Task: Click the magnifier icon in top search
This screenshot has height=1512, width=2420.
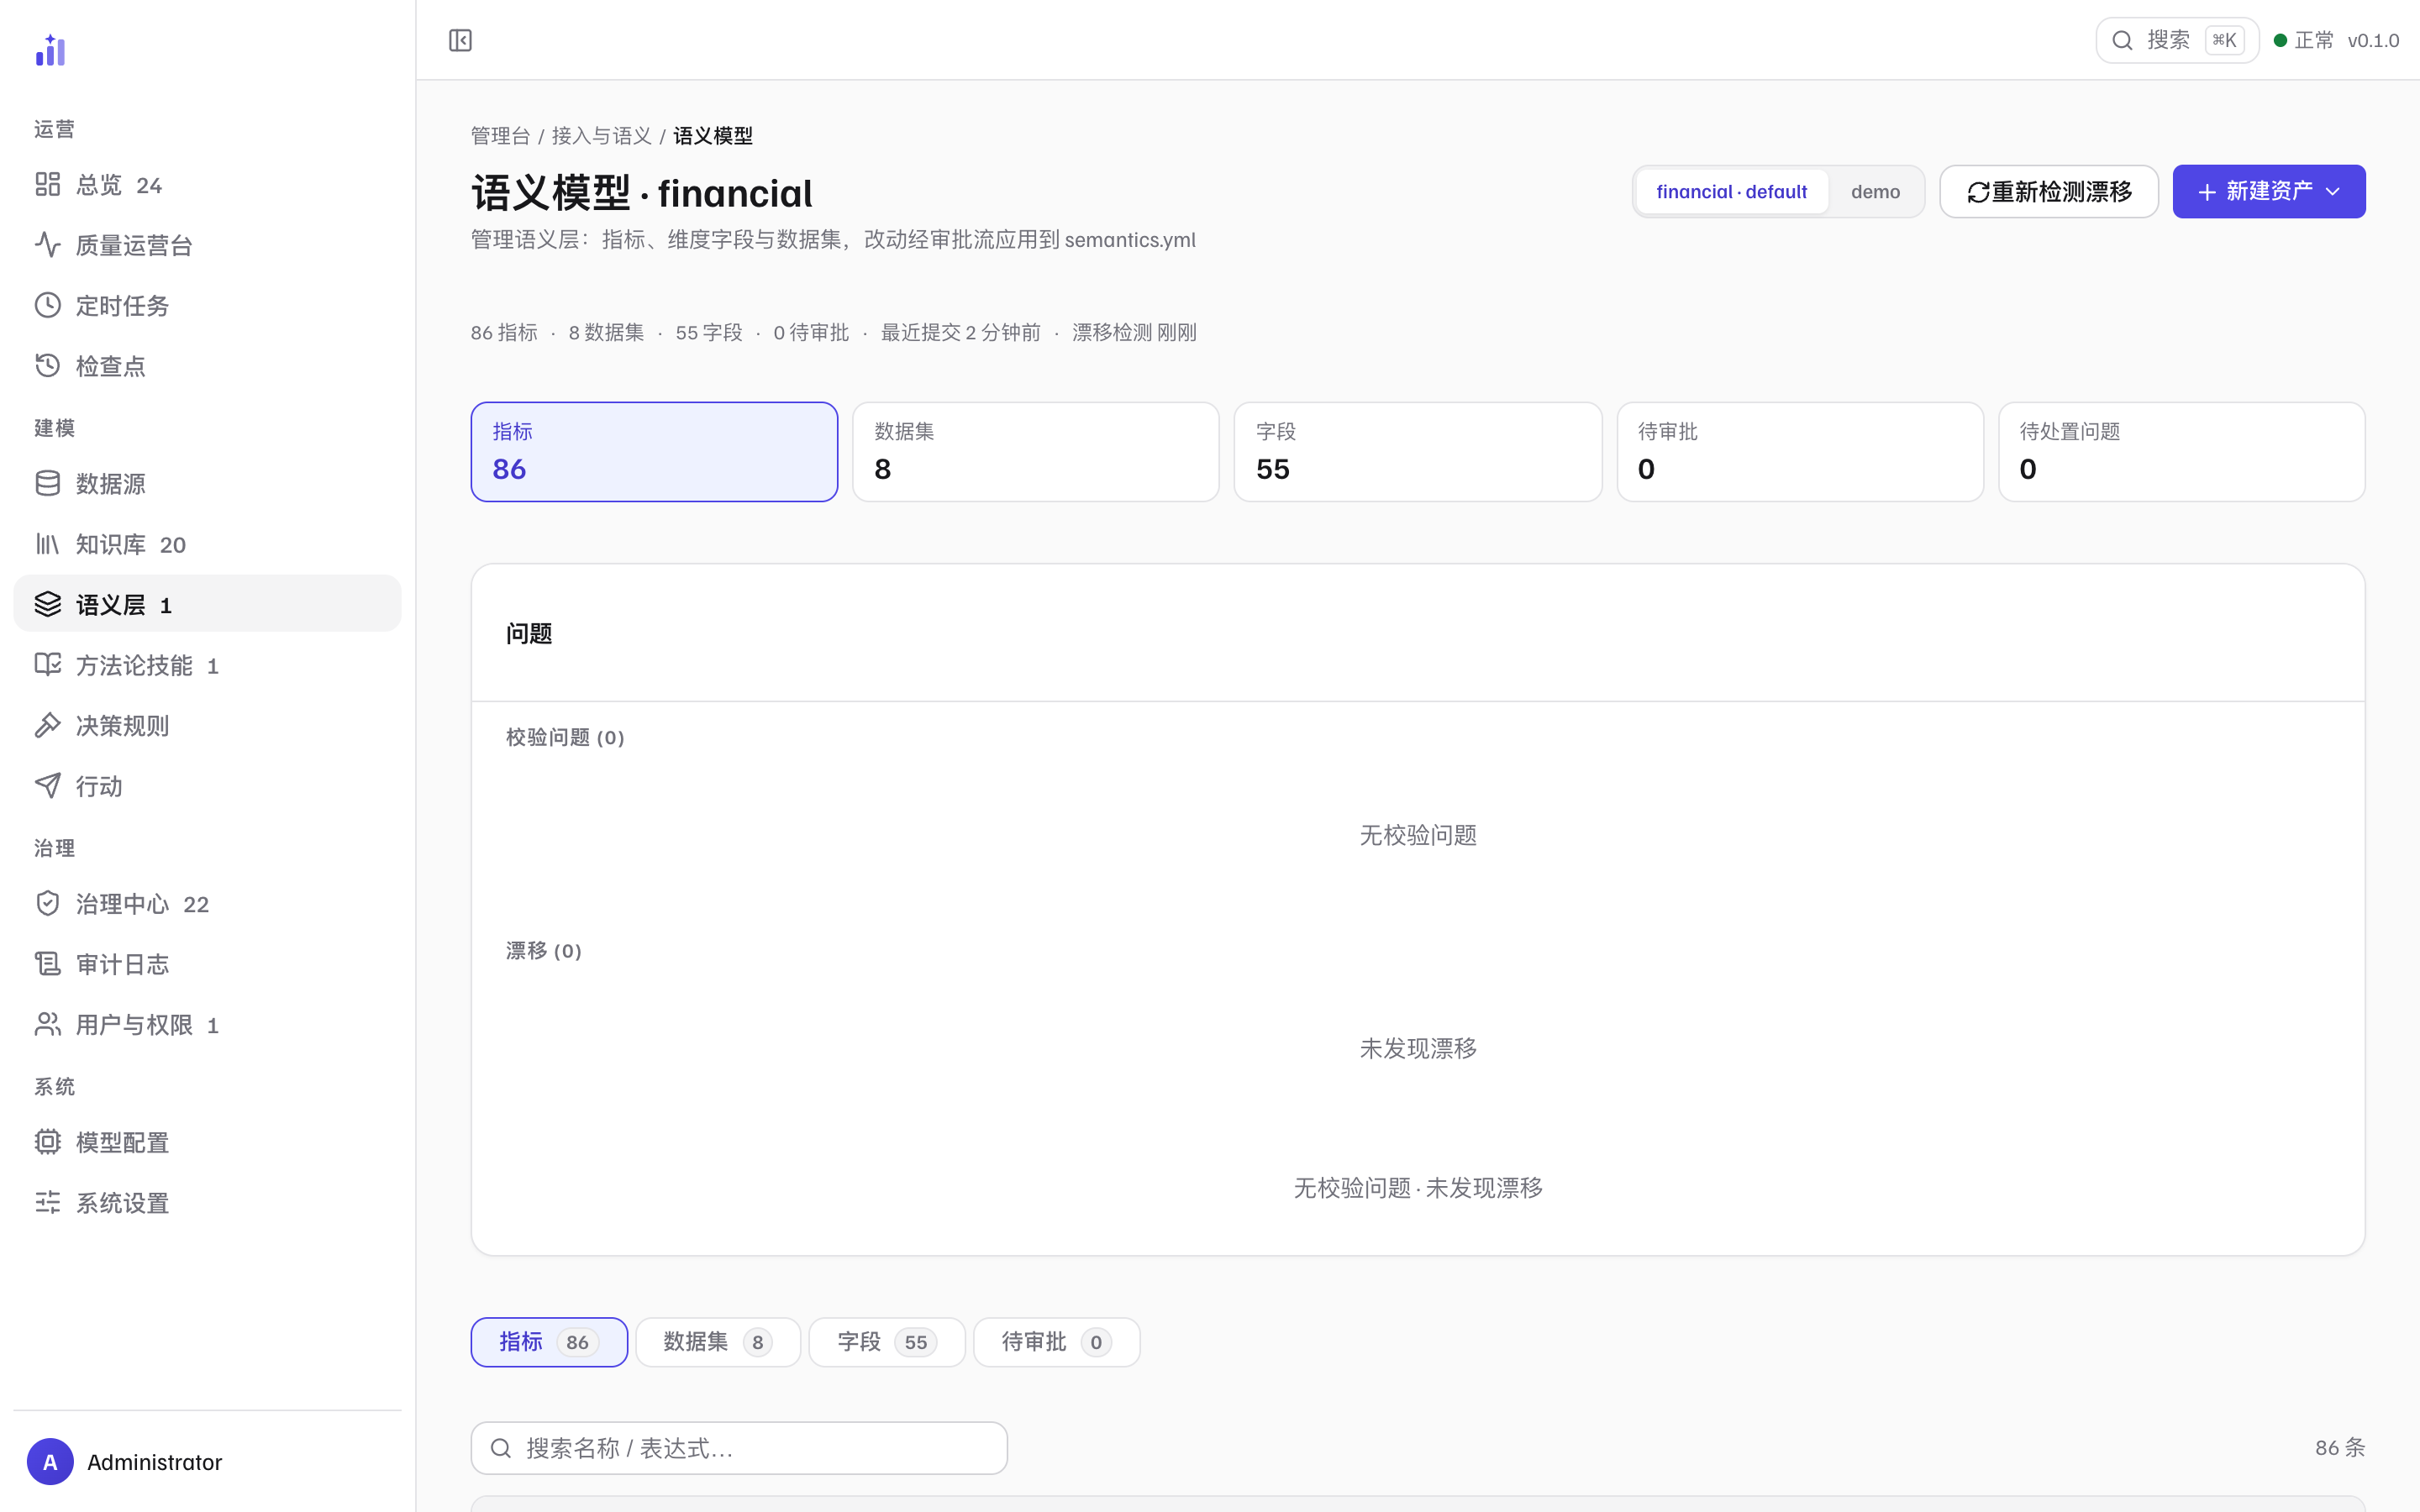Action: tap(2122, 40)
